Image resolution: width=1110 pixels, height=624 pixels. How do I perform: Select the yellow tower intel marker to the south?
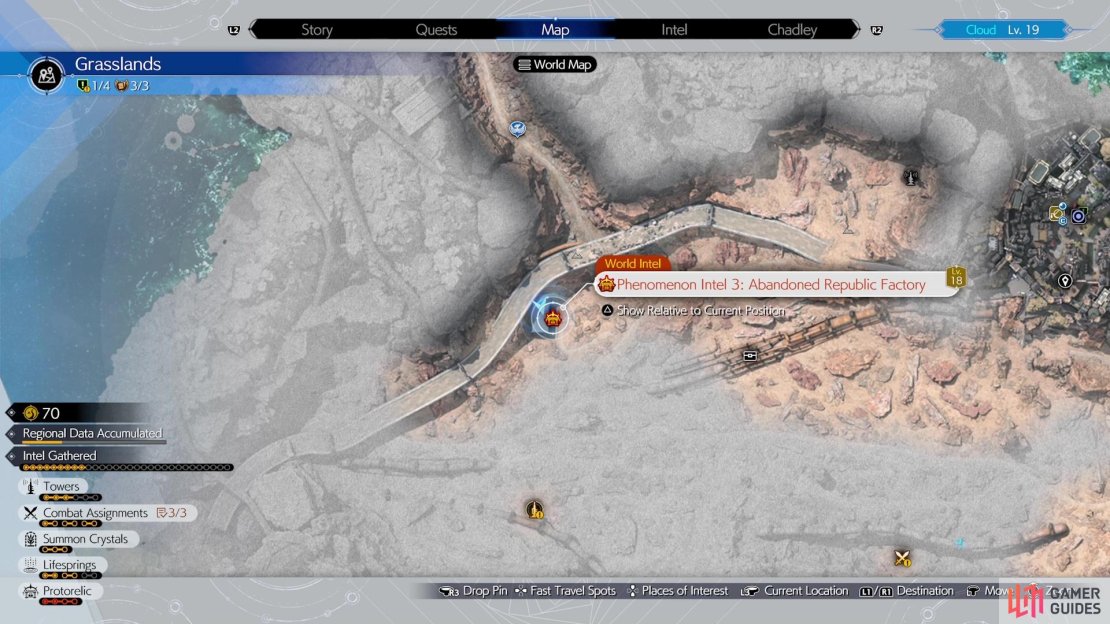pos(534,509)
